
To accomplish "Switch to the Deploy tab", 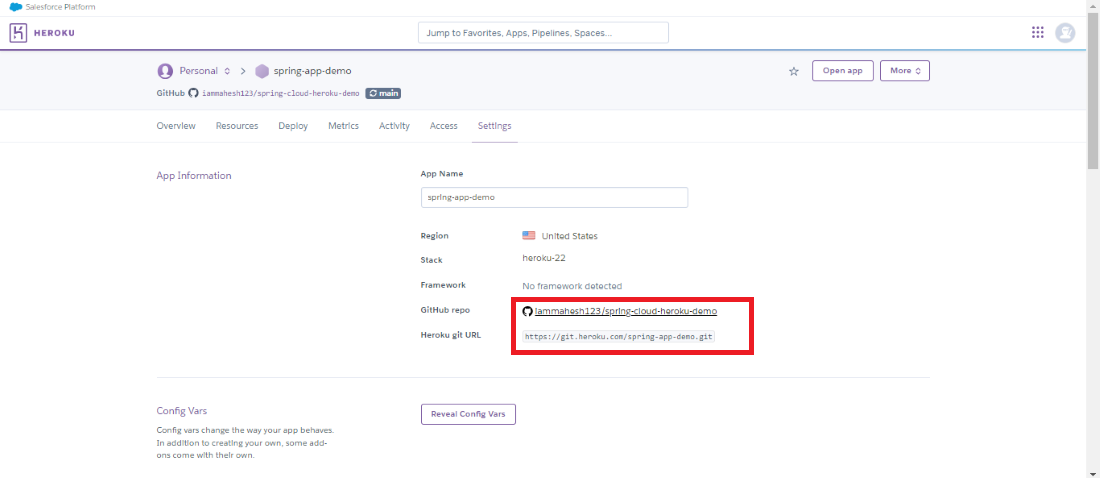I will point(293,126).
